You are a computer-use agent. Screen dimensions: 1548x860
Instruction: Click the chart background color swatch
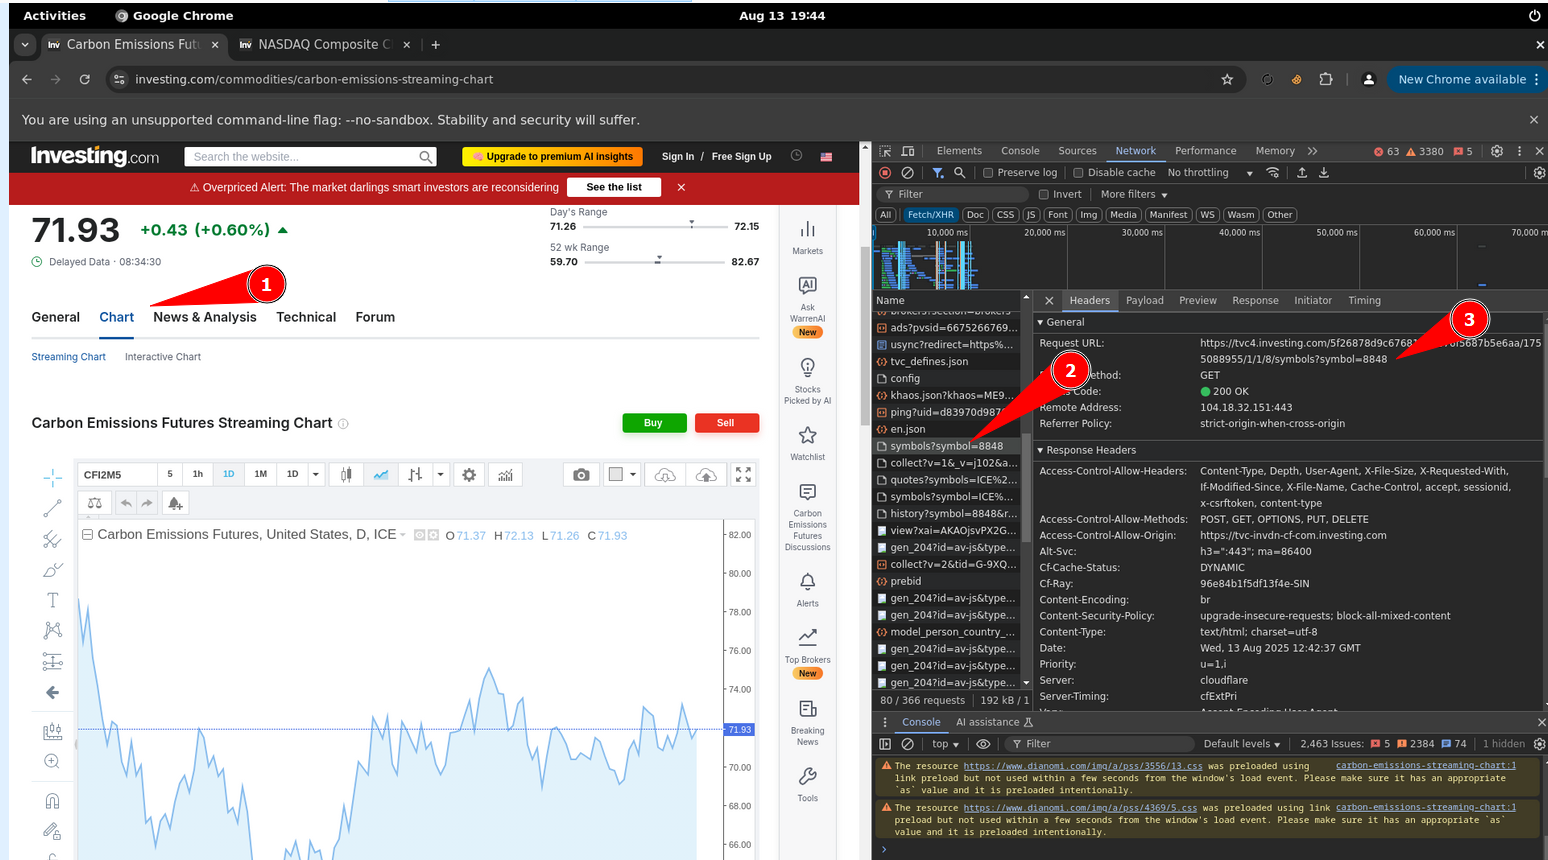click(x=616, y=475)
